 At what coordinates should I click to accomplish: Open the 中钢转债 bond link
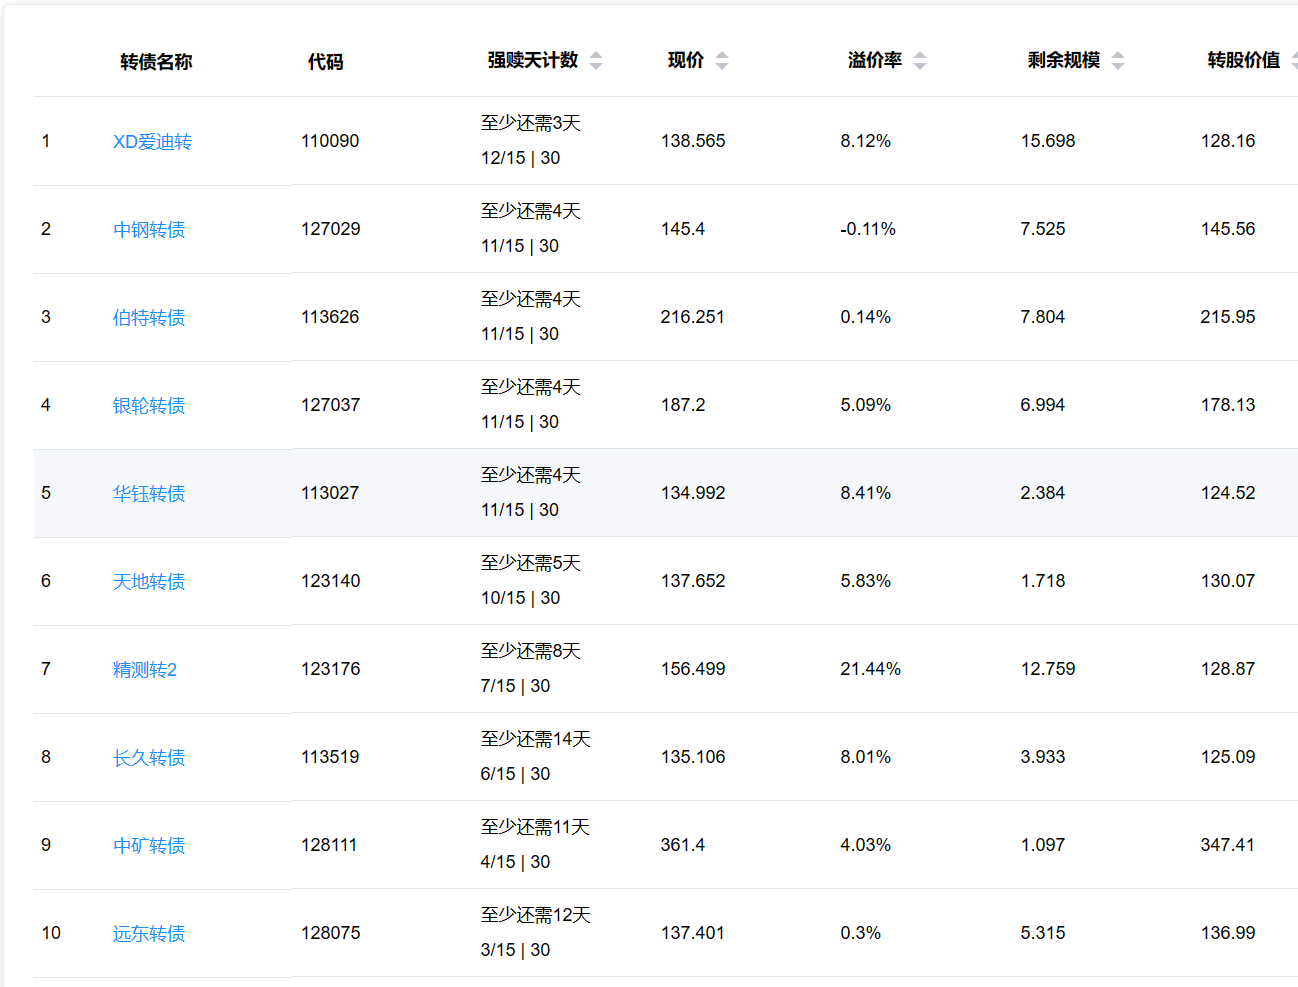tap(149, 230)
